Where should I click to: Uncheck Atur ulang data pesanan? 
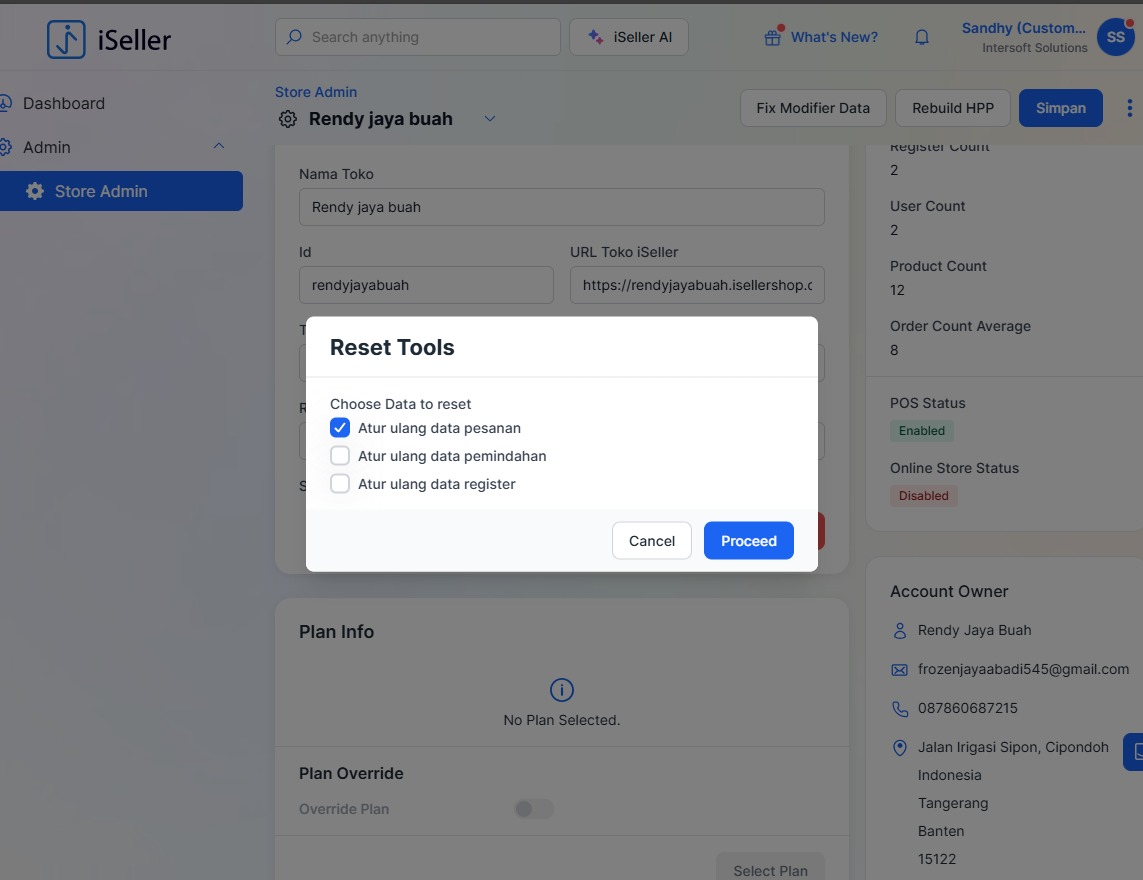(340, 428)
